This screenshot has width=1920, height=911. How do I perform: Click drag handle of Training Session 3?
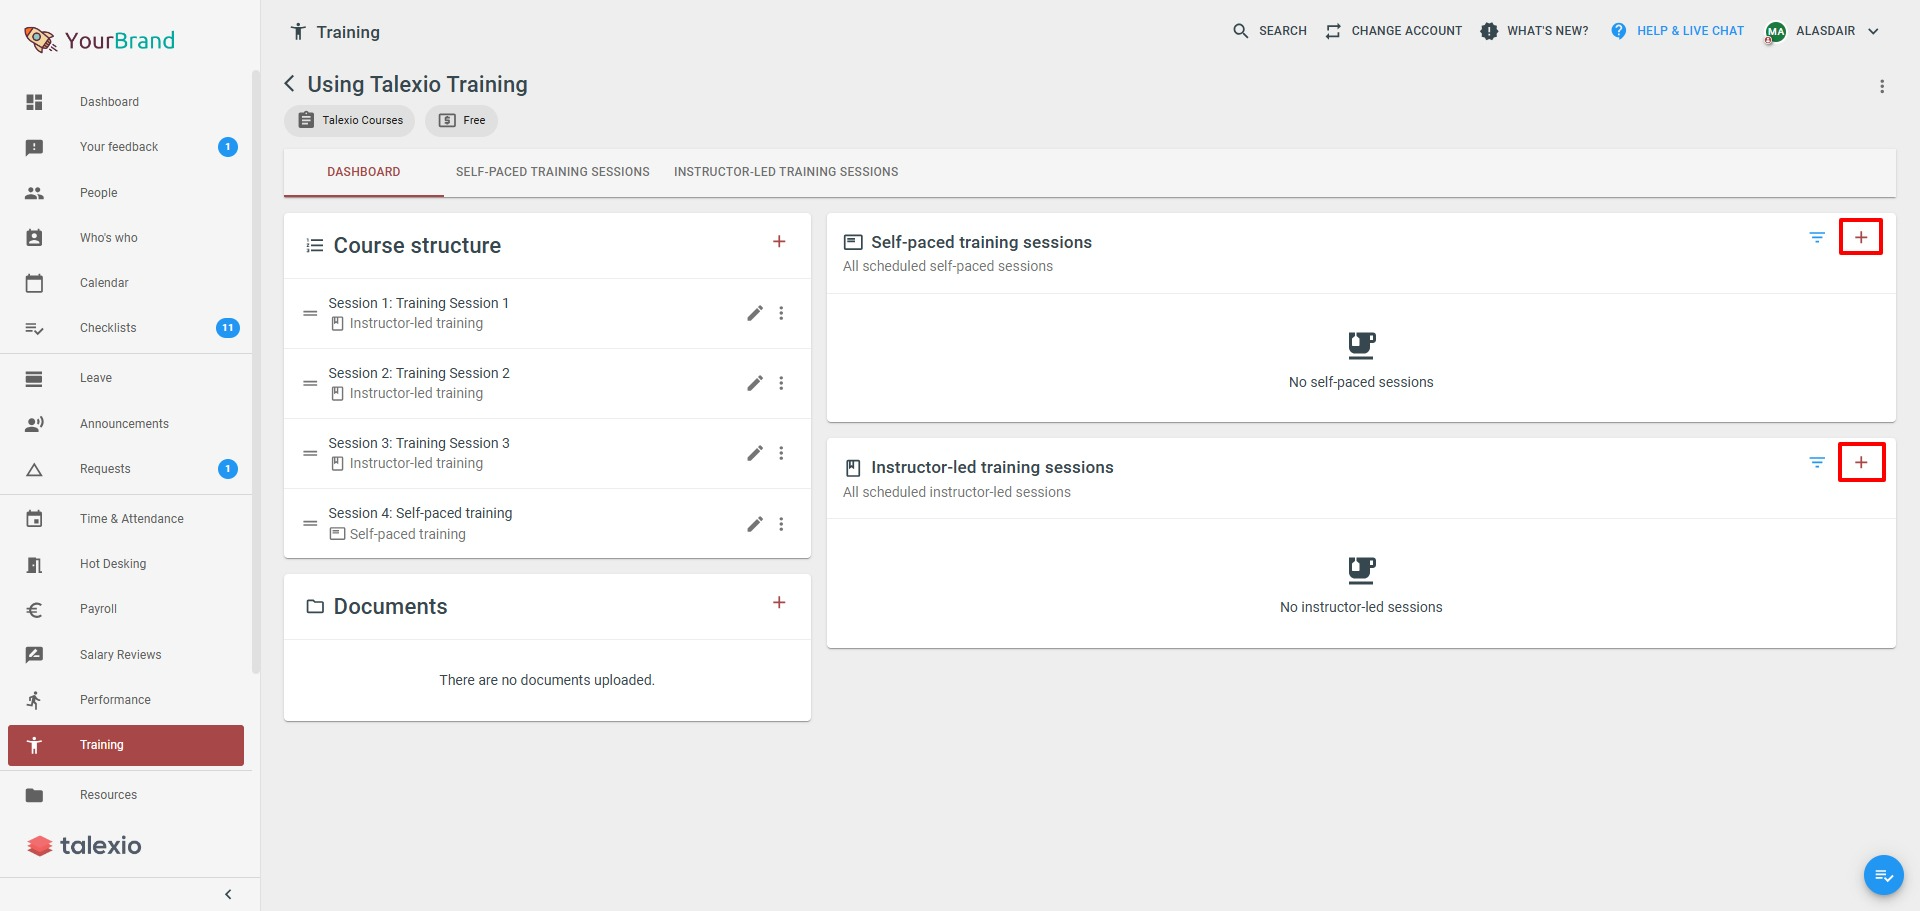pyautogui.click(x=310, y=453)
